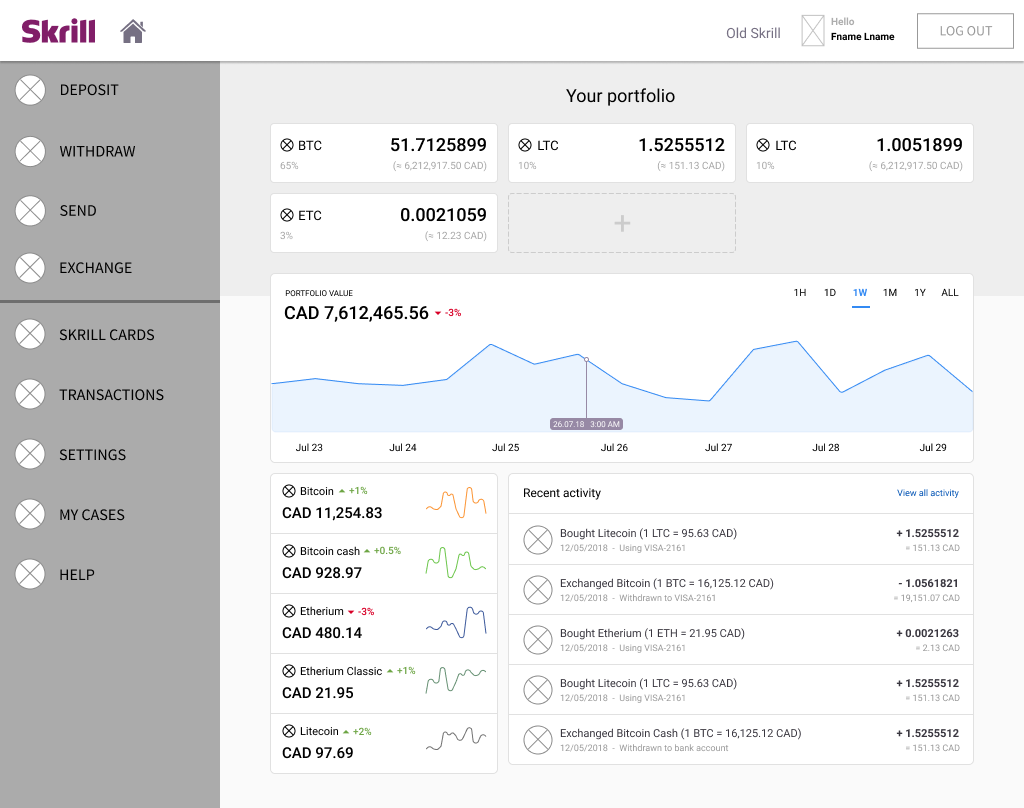Click the CAD 11,254.83 Bitcoin price
1024x808 pixels.
332,513
